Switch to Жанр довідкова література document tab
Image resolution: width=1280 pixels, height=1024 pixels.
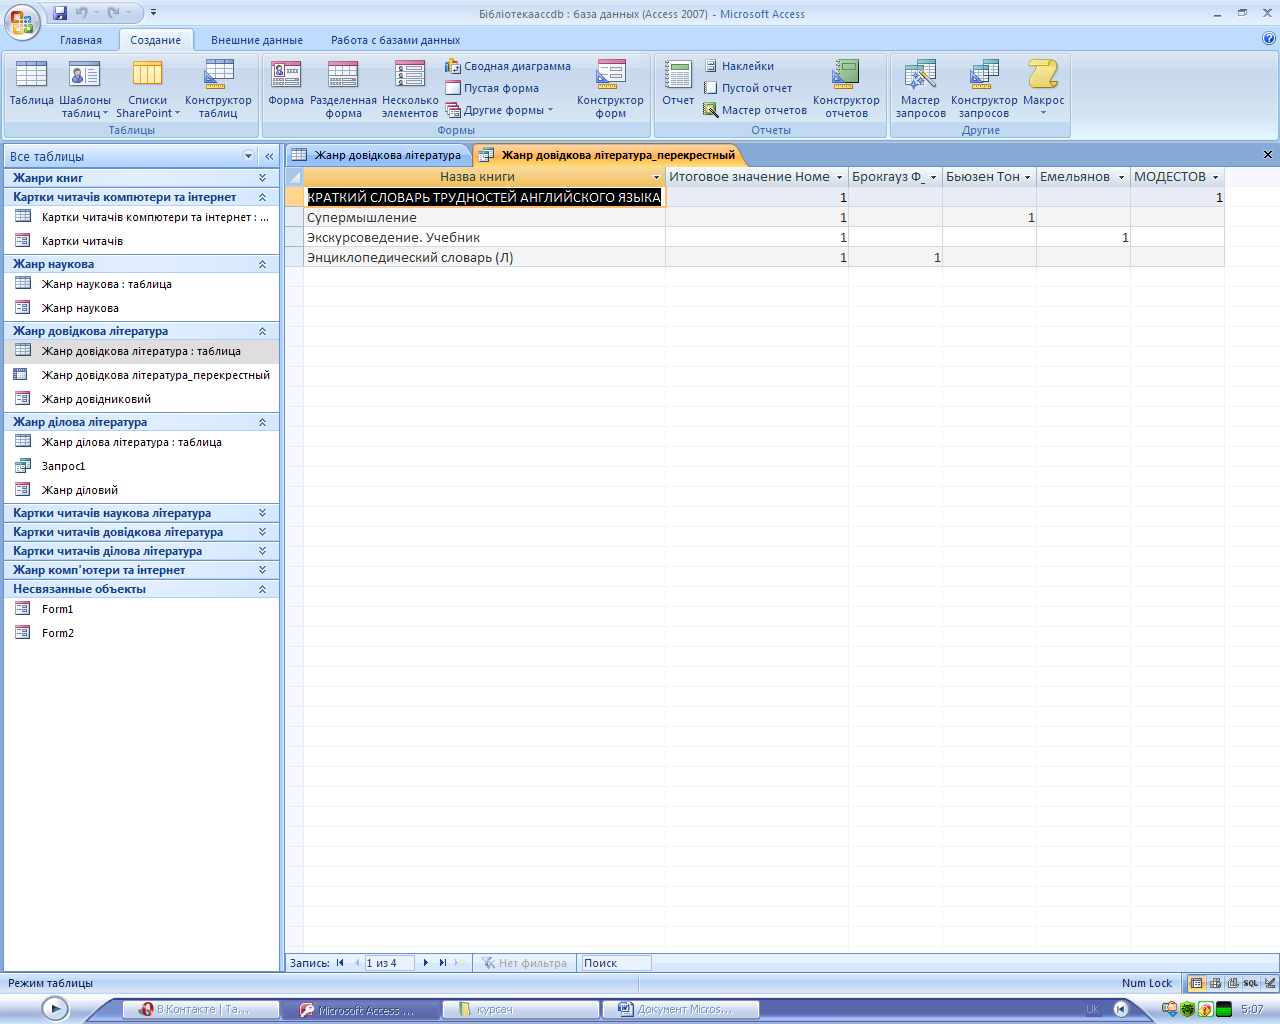point(378,155)
